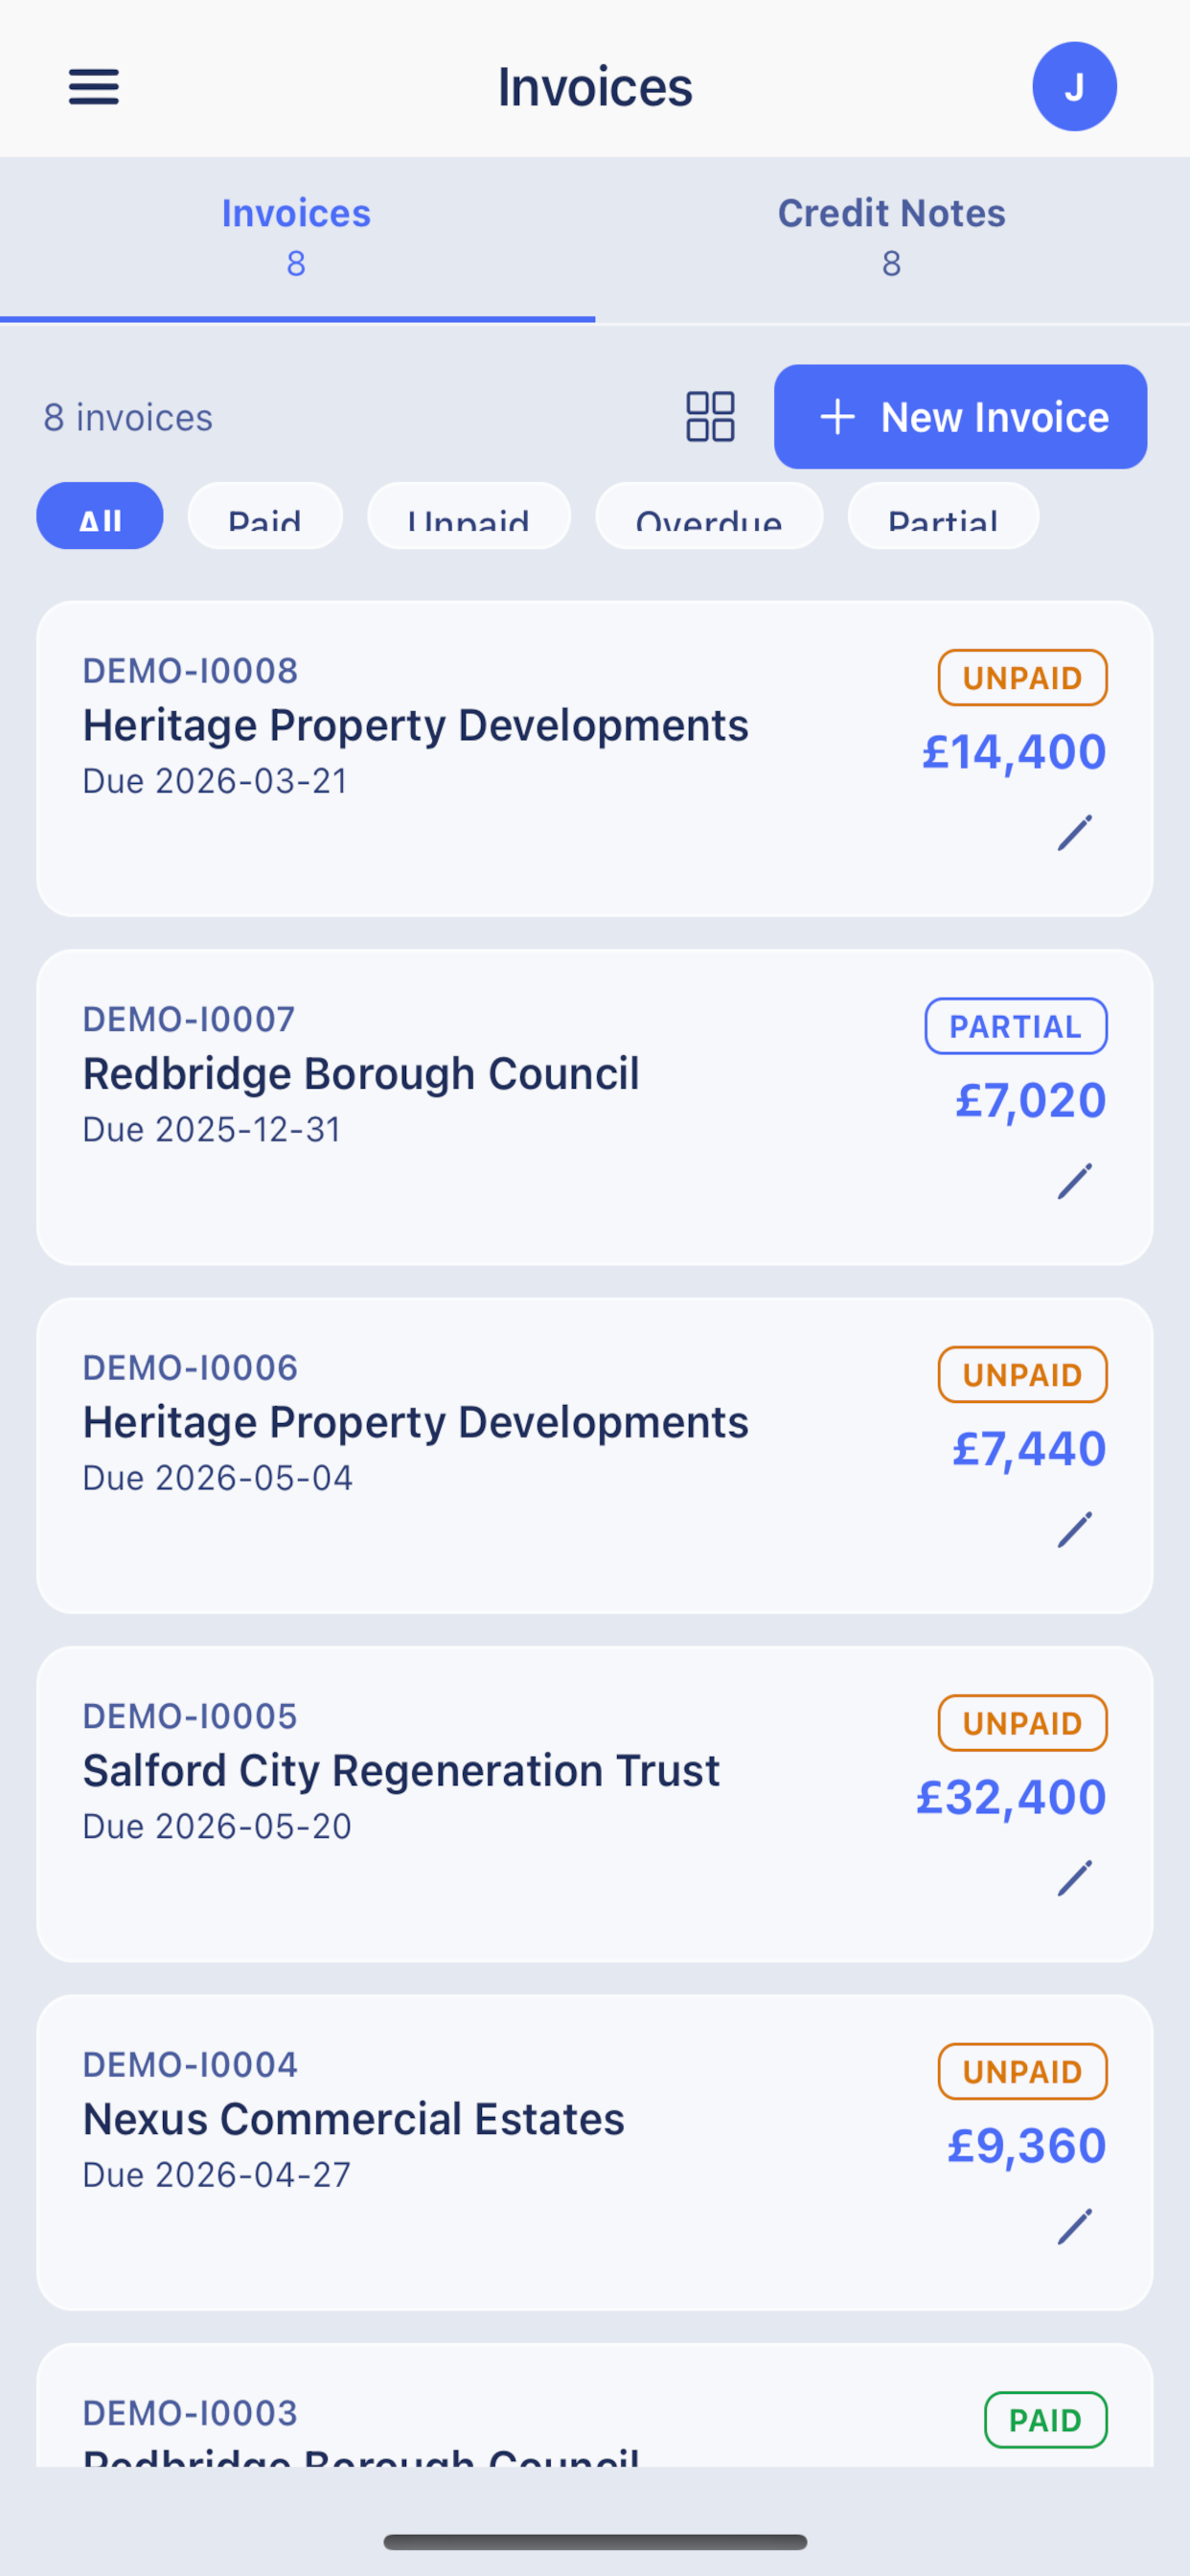Select the All filter chip
Screen dimensions: 1190x2576
[100, 516]
